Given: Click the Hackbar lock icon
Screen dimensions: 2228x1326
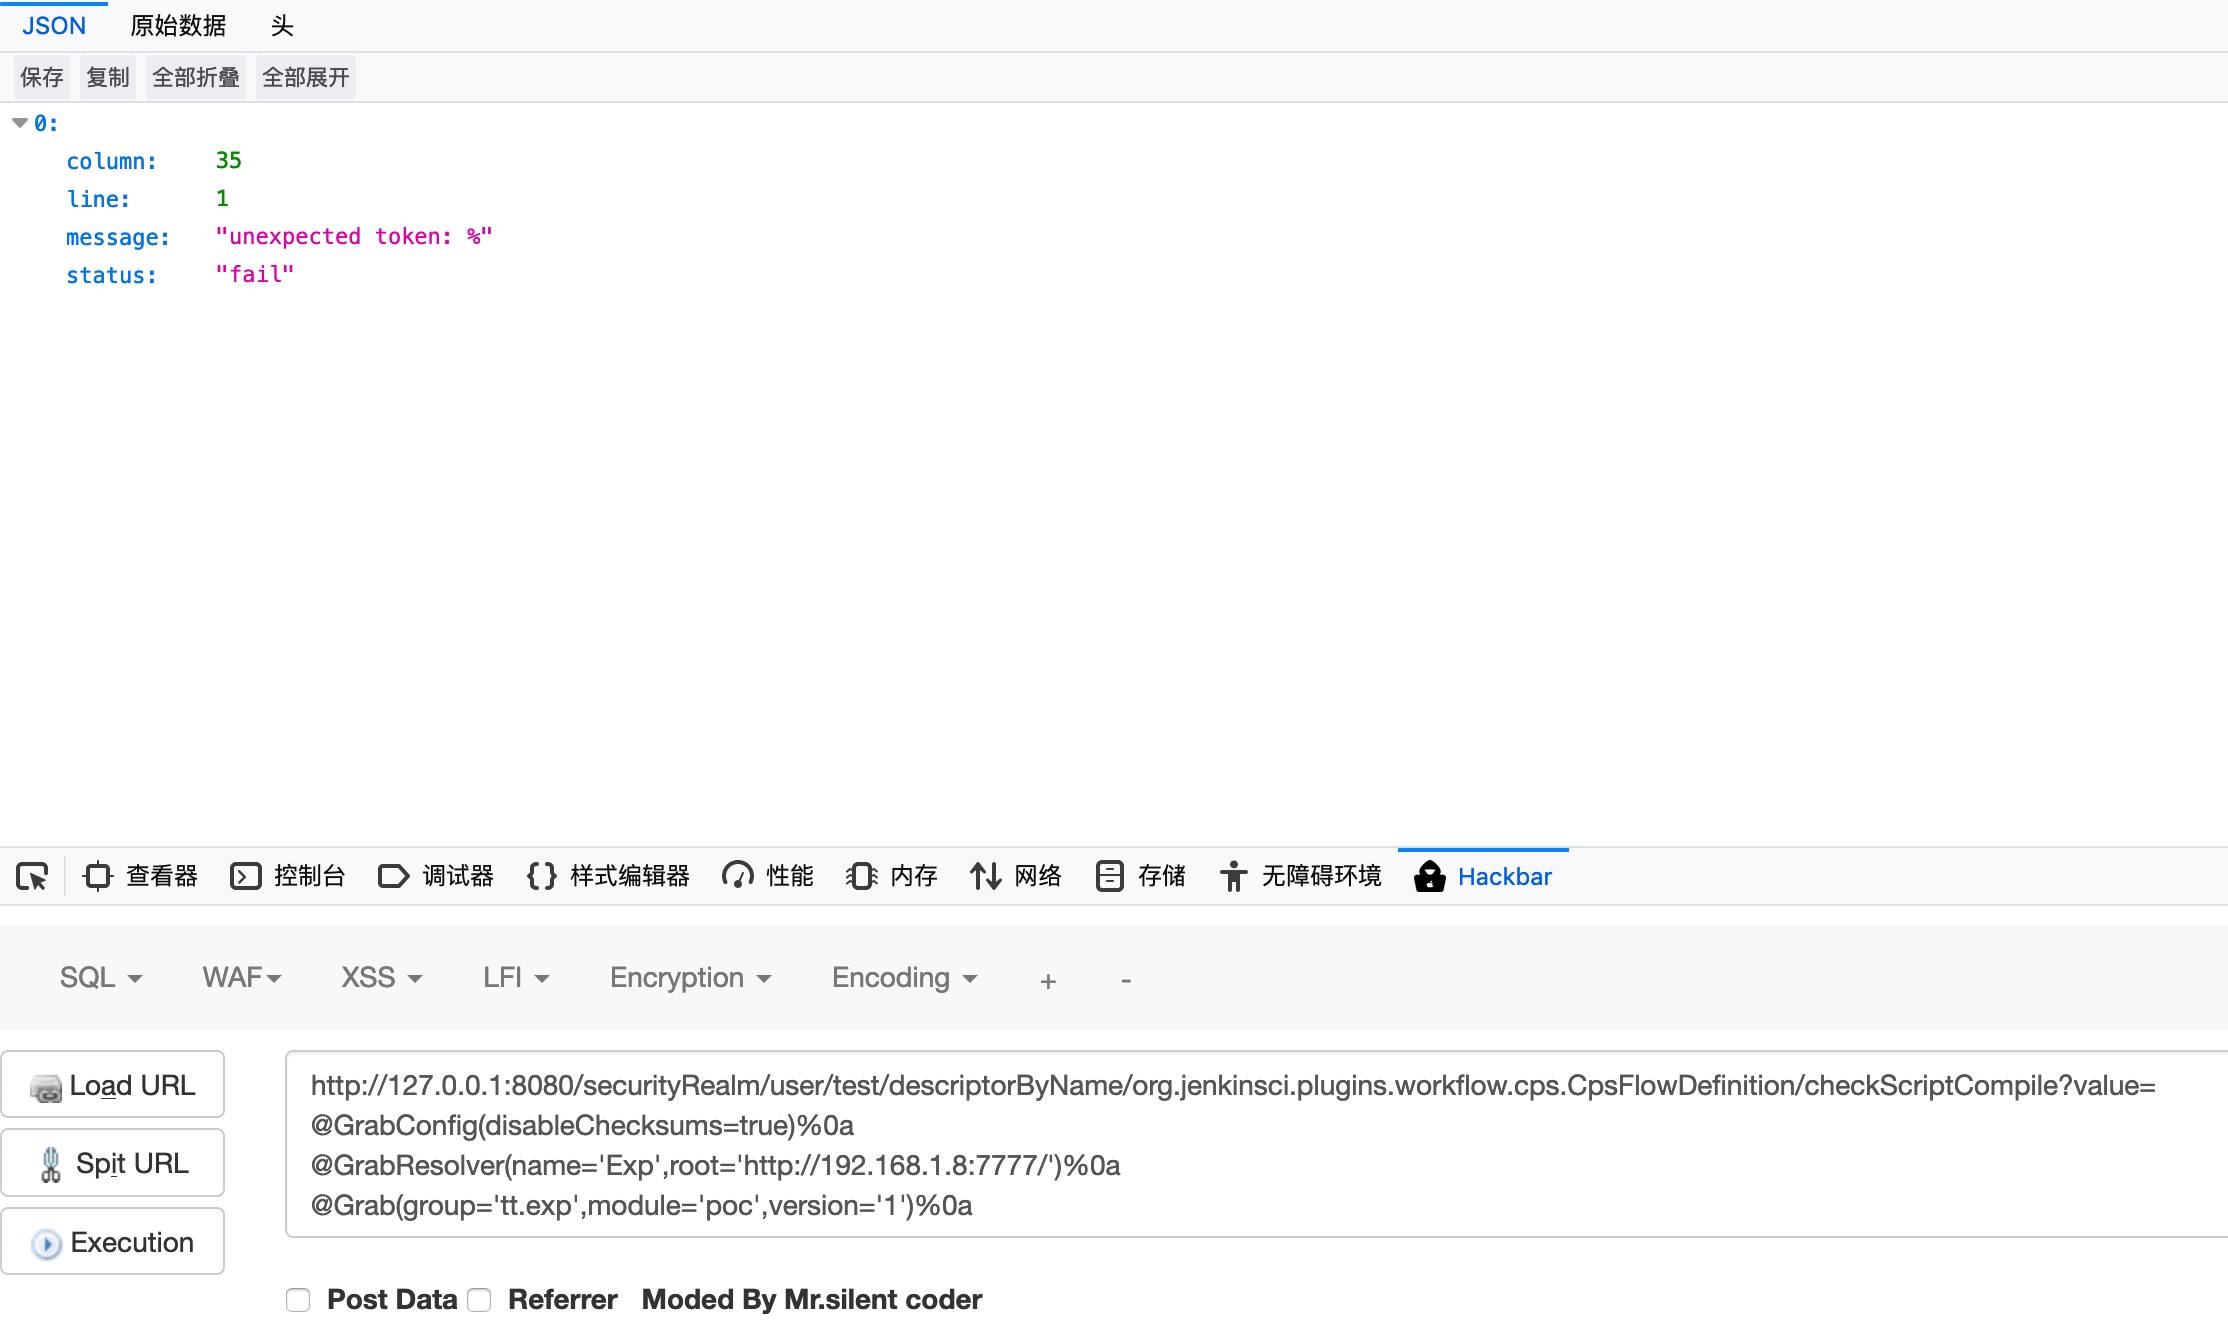Looking at the screenshot, I should click(x=1429, y=877).
